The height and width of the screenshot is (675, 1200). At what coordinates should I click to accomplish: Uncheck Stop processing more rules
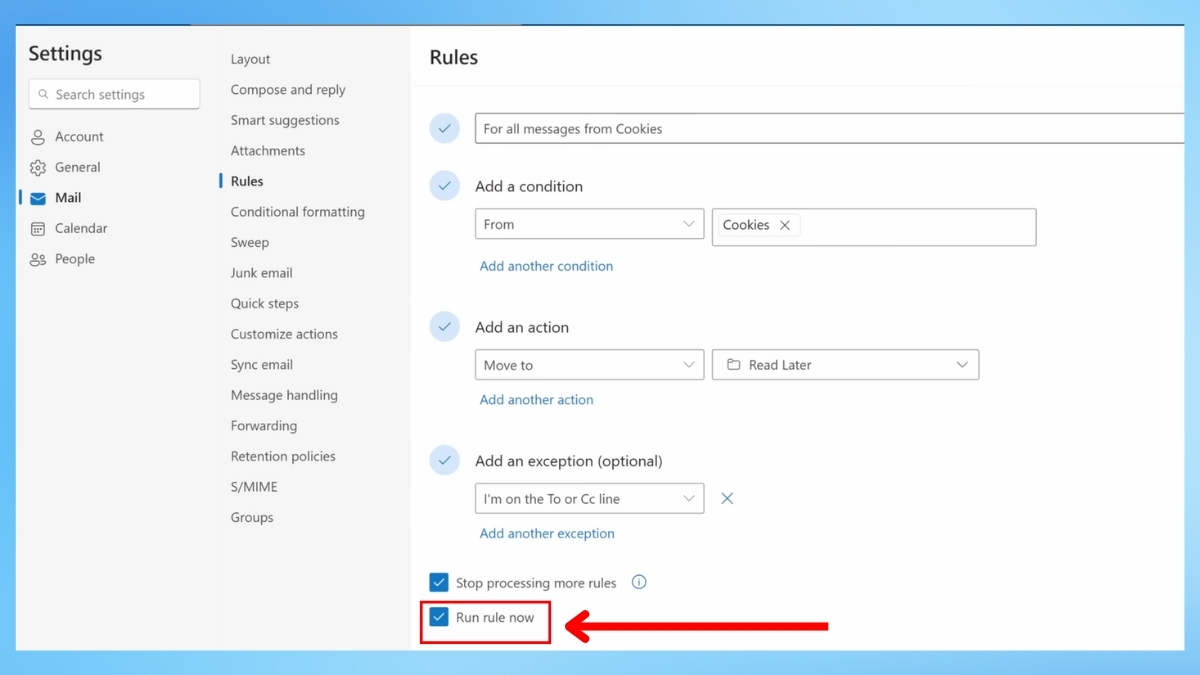pyautogui.click(x=439, y=583)
